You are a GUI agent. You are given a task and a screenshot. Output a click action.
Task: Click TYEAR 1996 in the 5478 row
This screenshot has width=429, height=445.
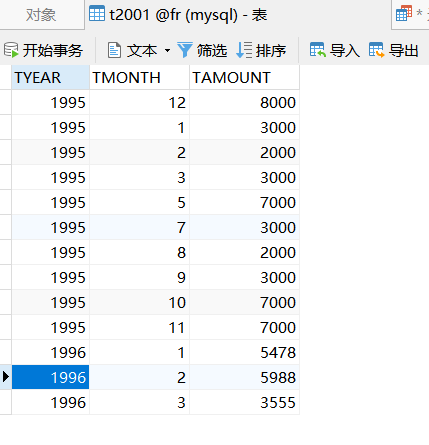pos(50,352)
